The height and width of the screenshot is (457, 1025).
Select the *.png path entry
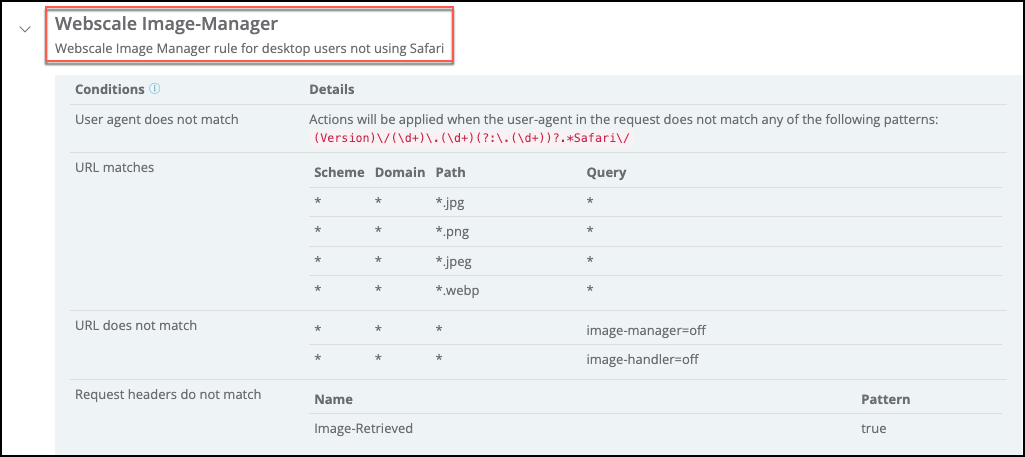pyautogui.click(x=452, y=231)
